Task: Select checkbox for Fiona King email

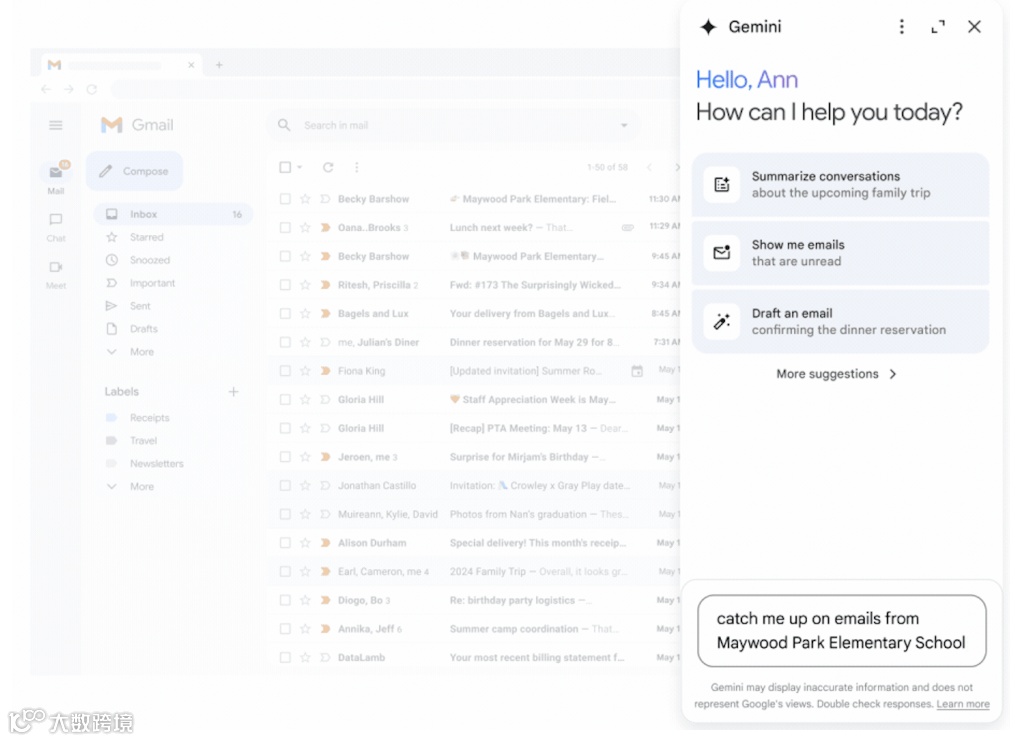Action: click(x=285, y=371)
